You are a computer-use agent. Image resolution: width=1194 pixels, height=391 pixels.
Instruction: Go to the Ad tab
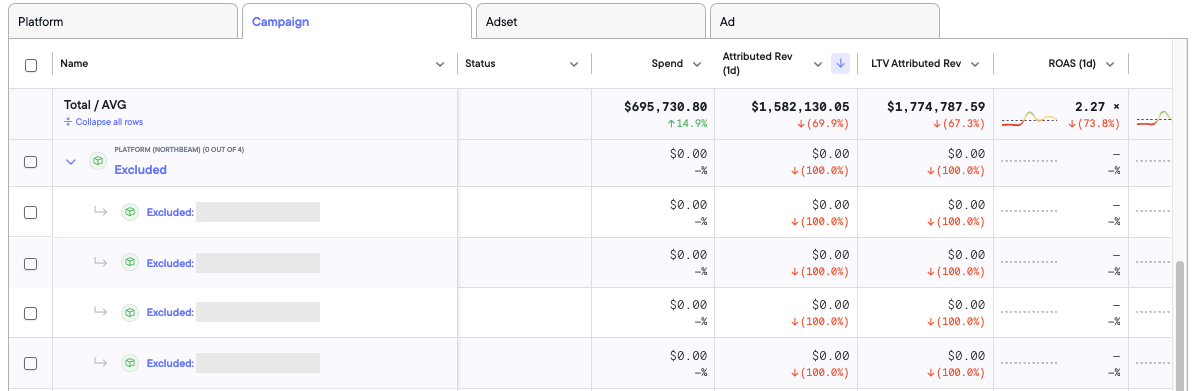coord(825,21)
